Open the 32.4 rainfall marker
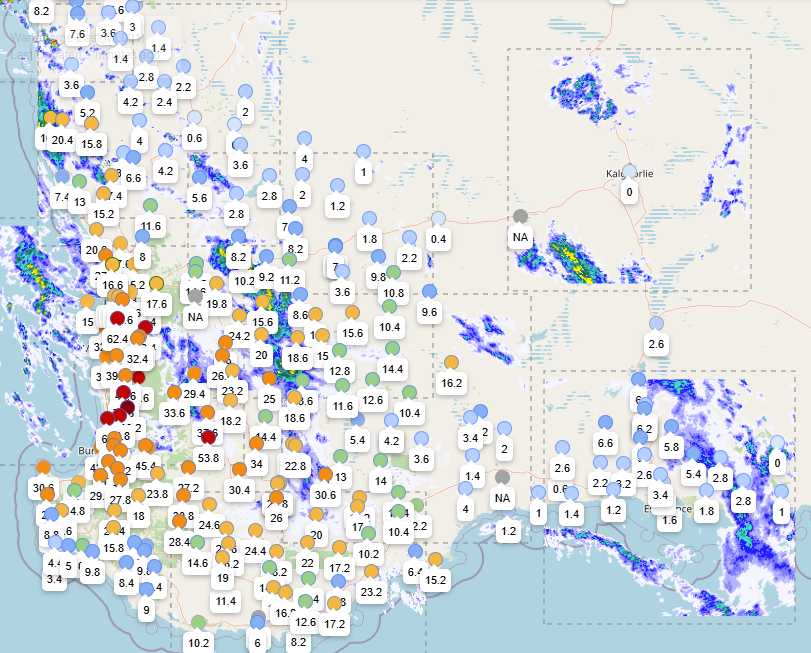This screenshot has width=811, height=653. [x=138, y=338]
